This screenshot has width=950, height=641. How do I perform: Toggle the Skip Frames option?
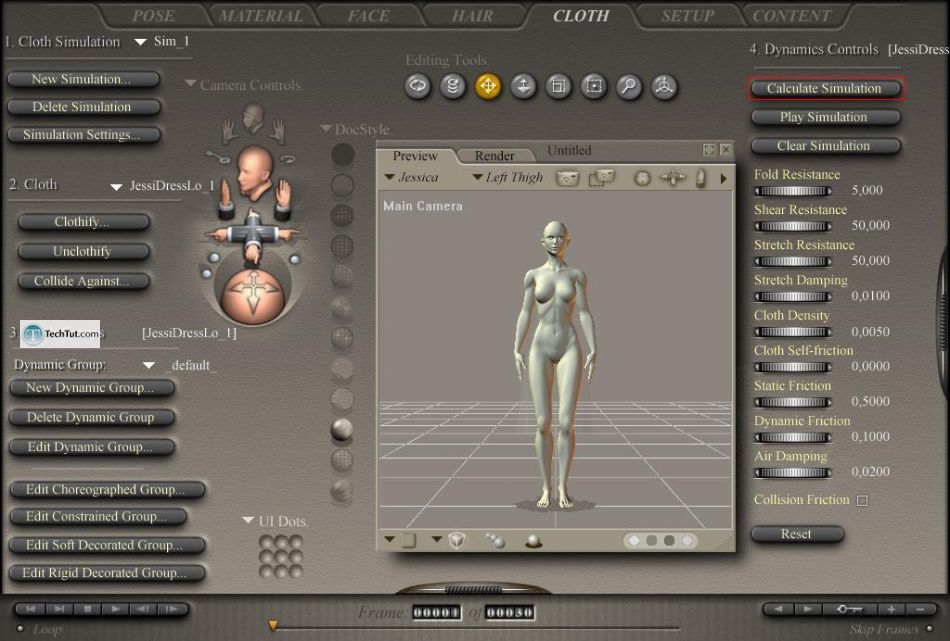tap(883, 629)
